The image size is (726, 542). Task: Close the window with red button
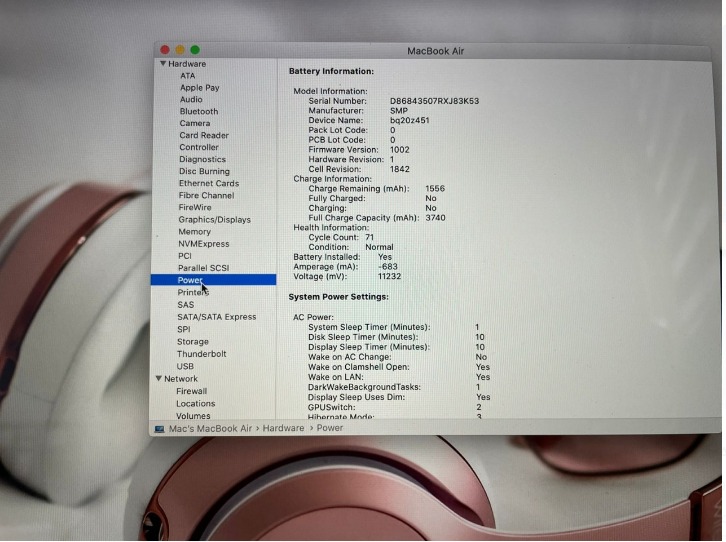point(165,50)
